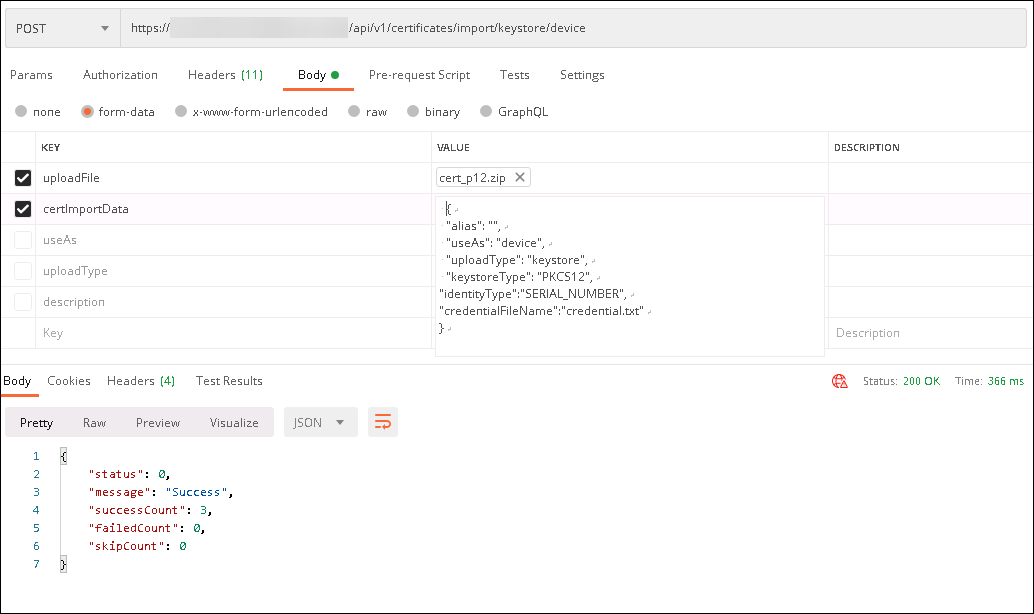
Task: Click the wrap lines icon beside JSON
Action: (x=382, y=423)
